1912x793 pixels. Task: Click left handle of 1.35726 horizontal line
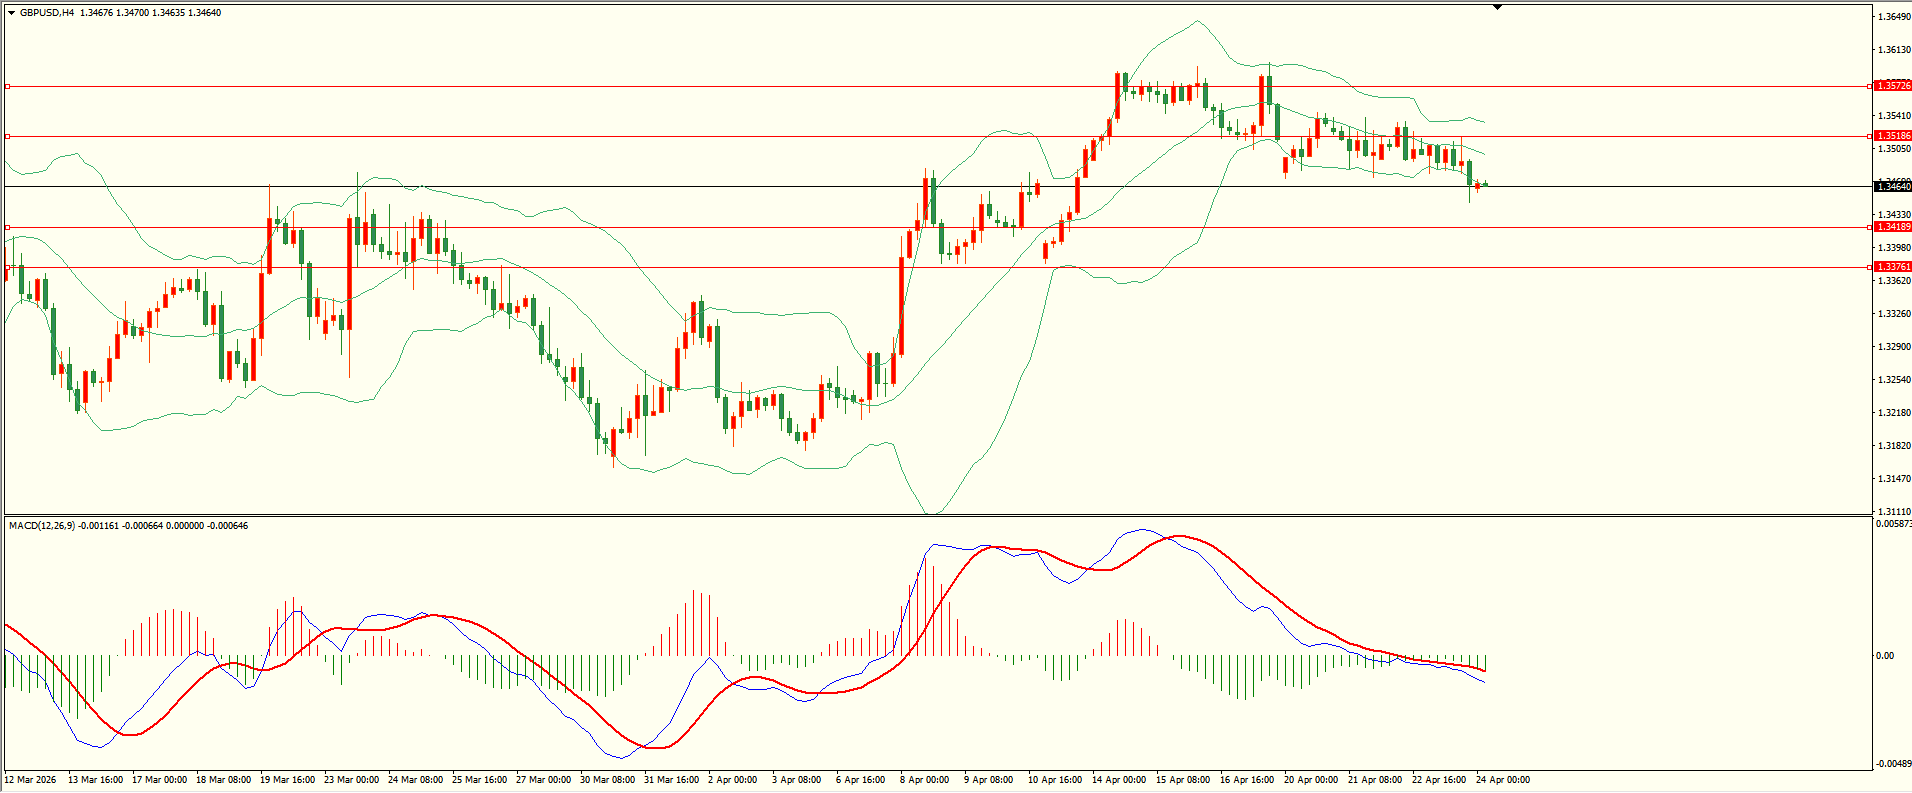[x=8, y=87]
